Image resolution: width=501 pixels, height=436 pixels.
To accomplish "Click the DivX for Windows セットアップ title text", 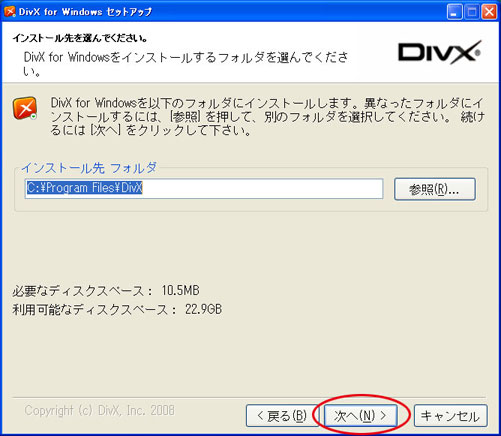I will pos(85,12).
